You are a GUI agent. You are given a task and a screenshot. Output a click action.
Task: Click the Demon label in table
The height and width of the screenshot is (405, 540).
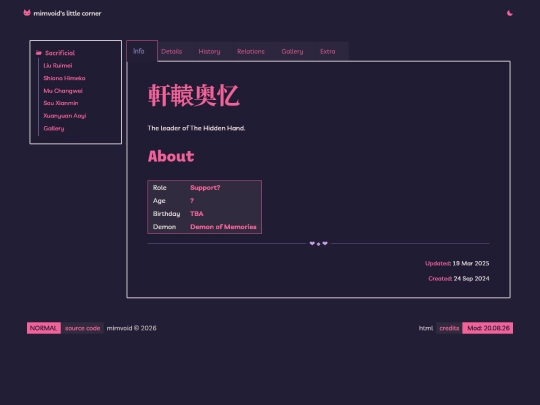tap(164, 227)
